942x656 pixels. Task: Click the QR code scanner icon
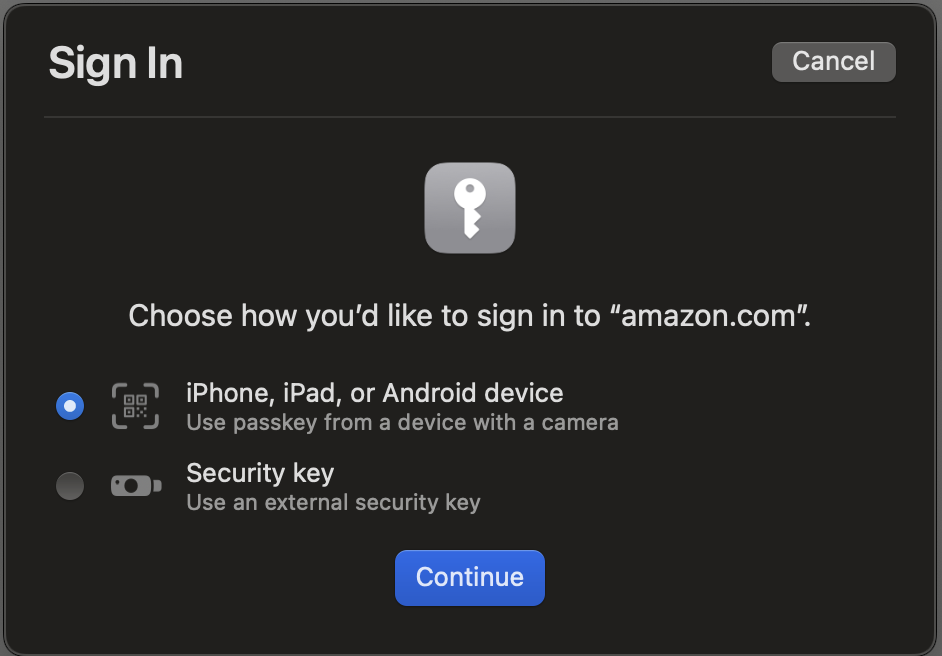135,406
